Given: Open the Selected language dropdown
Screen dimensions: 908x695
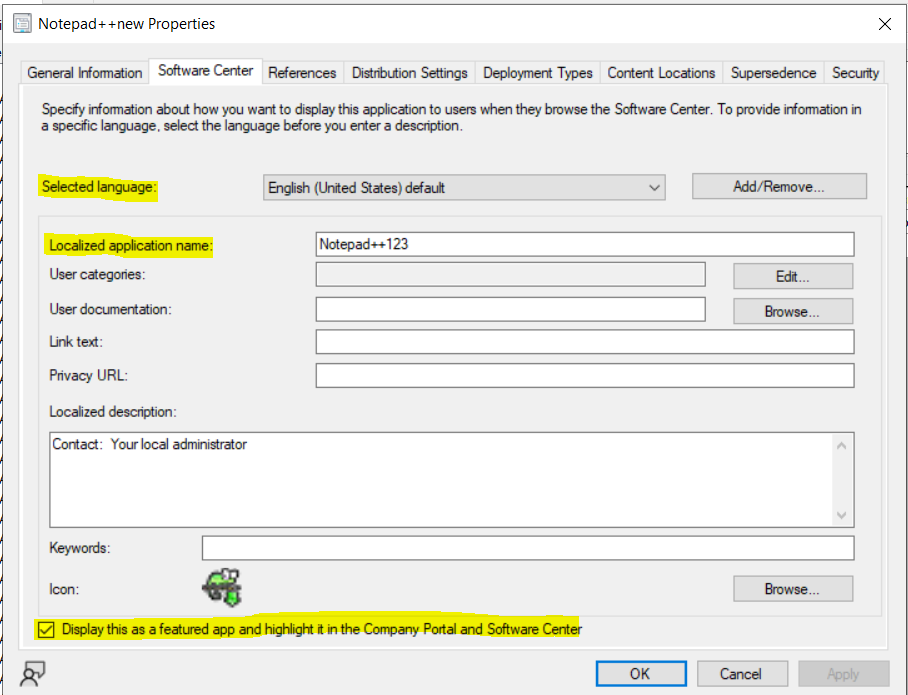Looking at the screenshot, I should (x=464, y=188).
